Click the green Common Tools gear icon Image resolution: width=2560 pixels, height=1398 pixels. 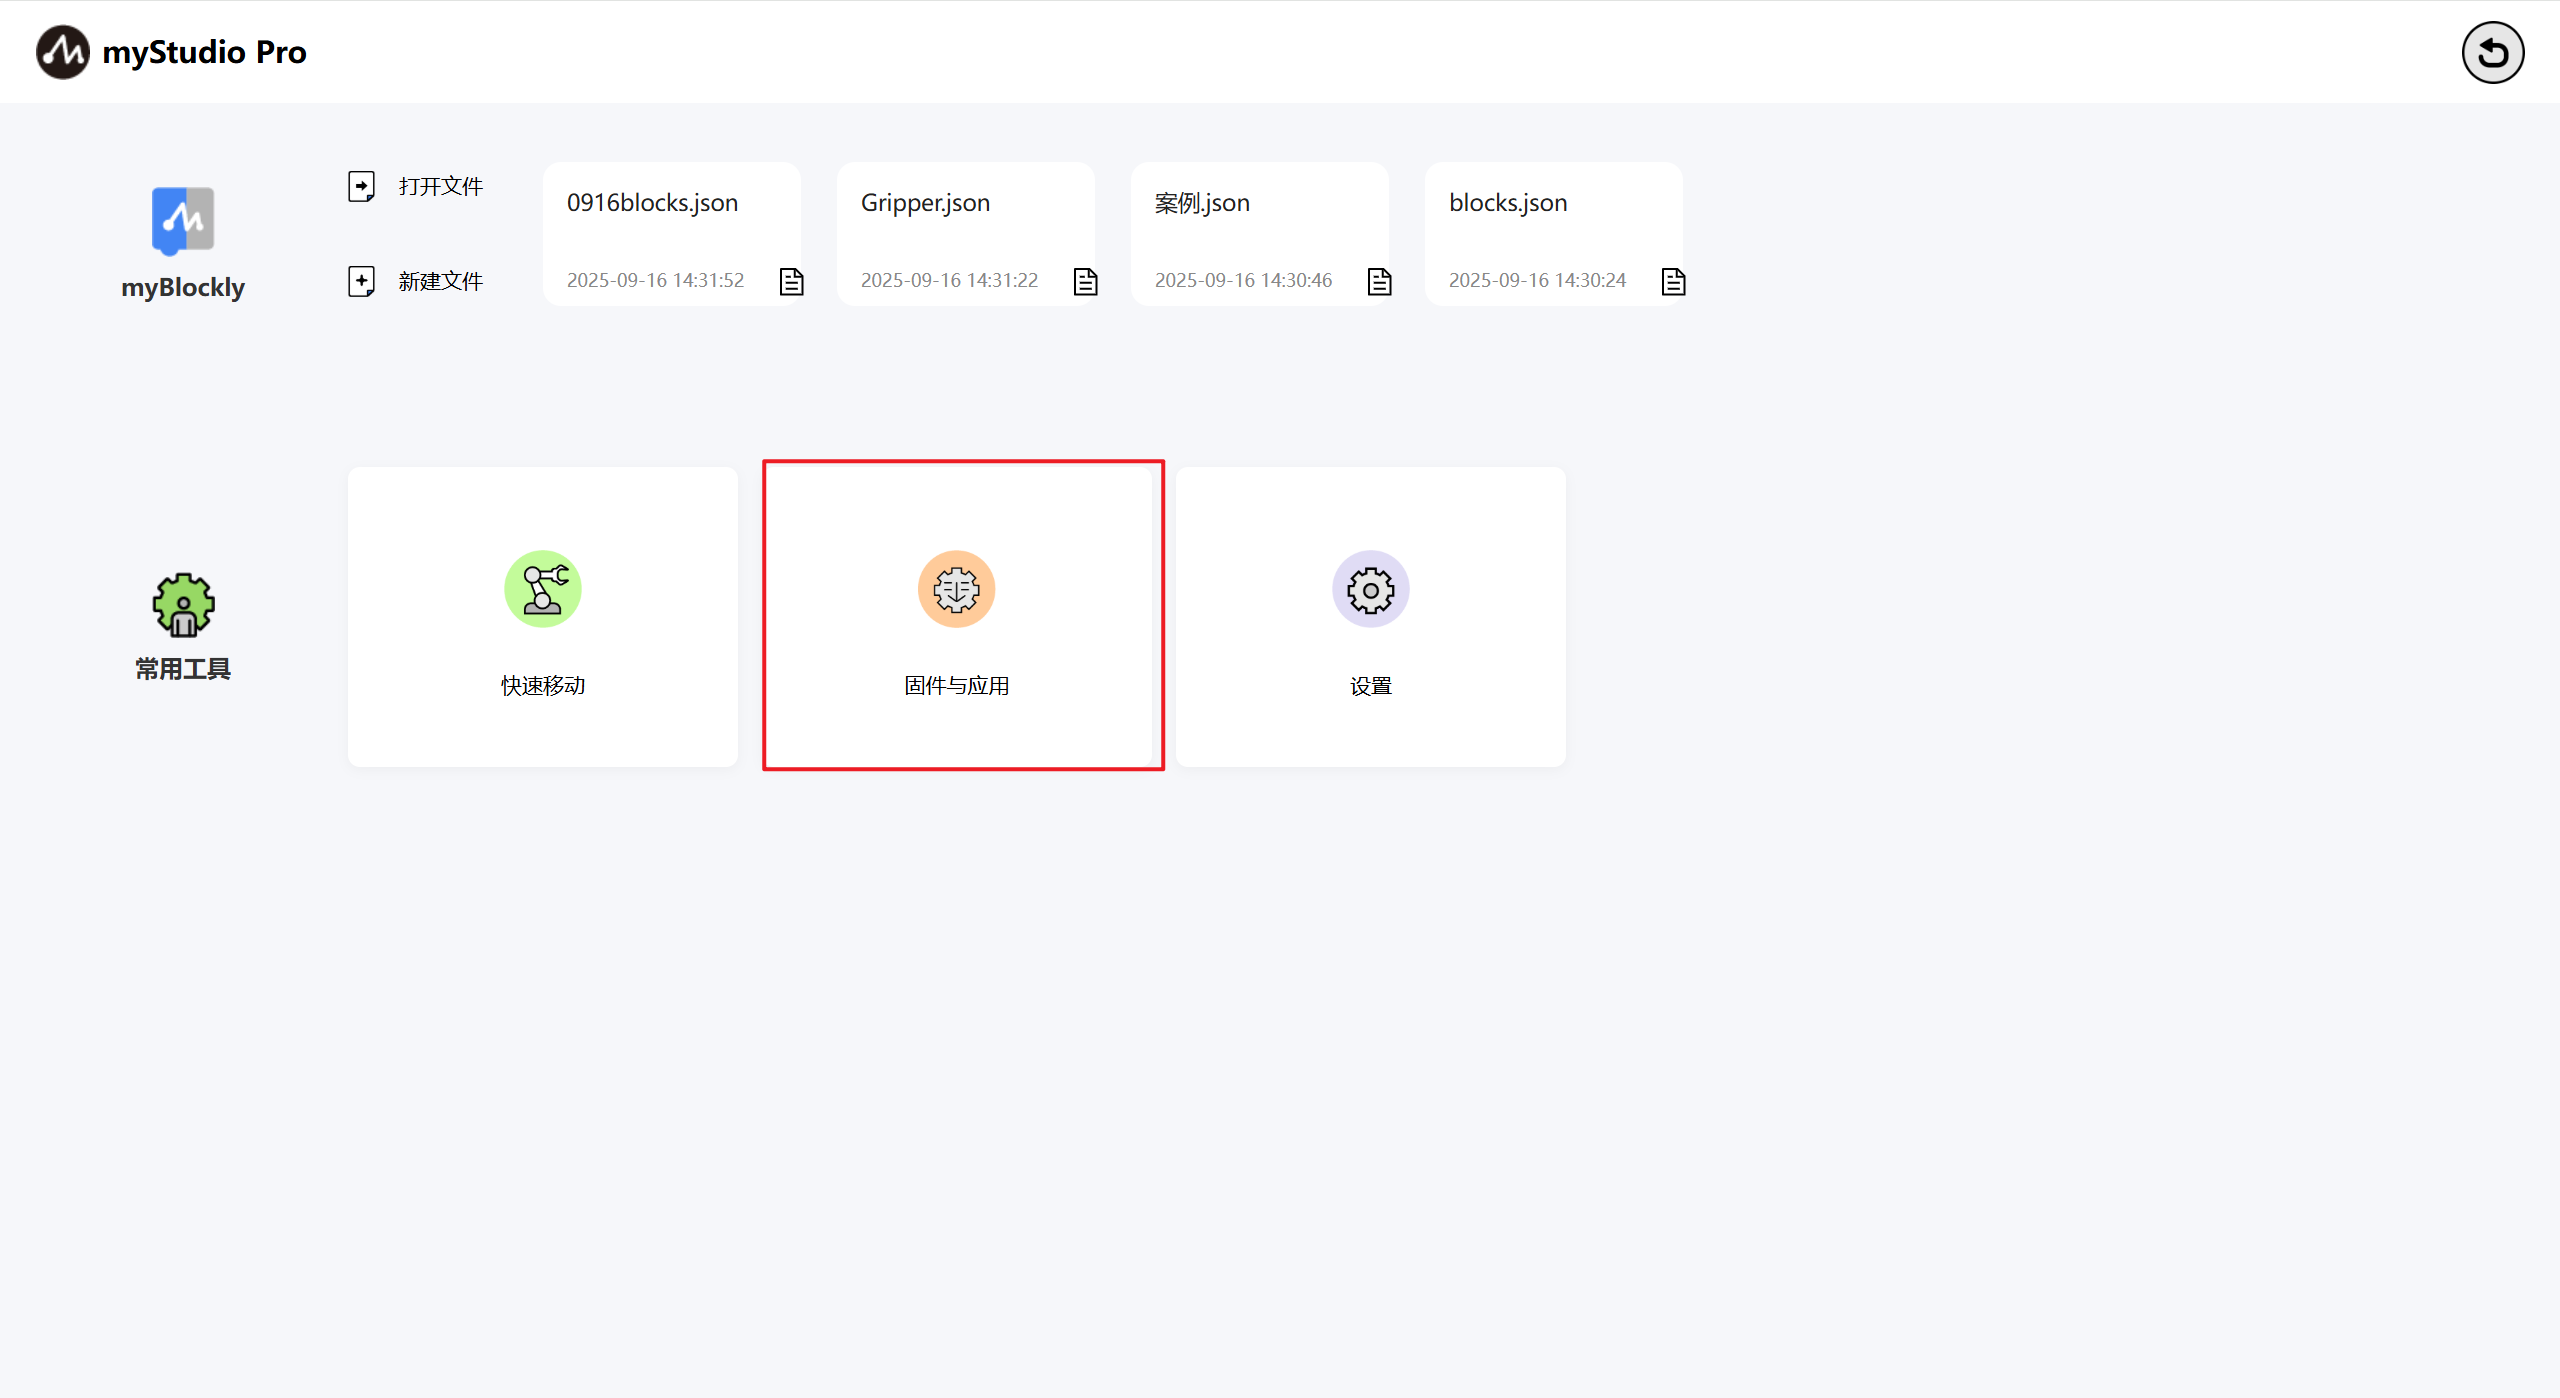click(183, 605)
